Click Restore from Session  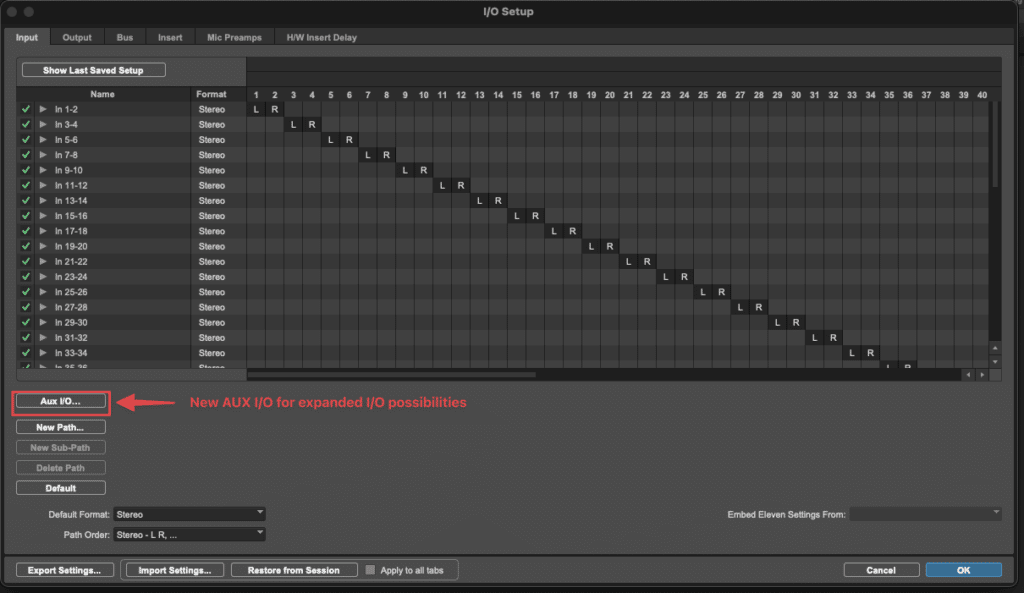pos(293,570)
